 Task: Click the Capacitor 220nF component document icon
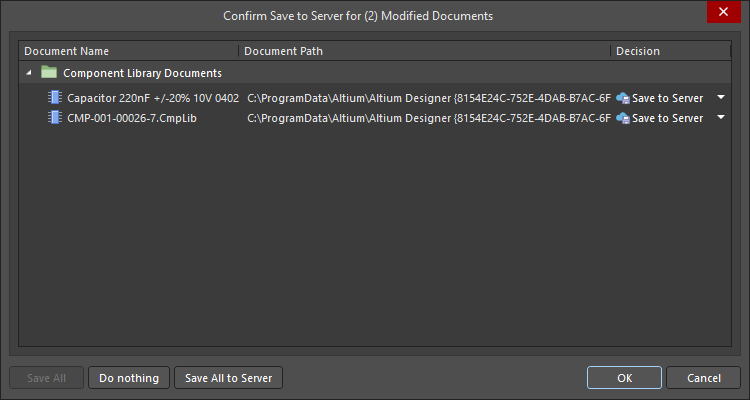pos(55,98)
